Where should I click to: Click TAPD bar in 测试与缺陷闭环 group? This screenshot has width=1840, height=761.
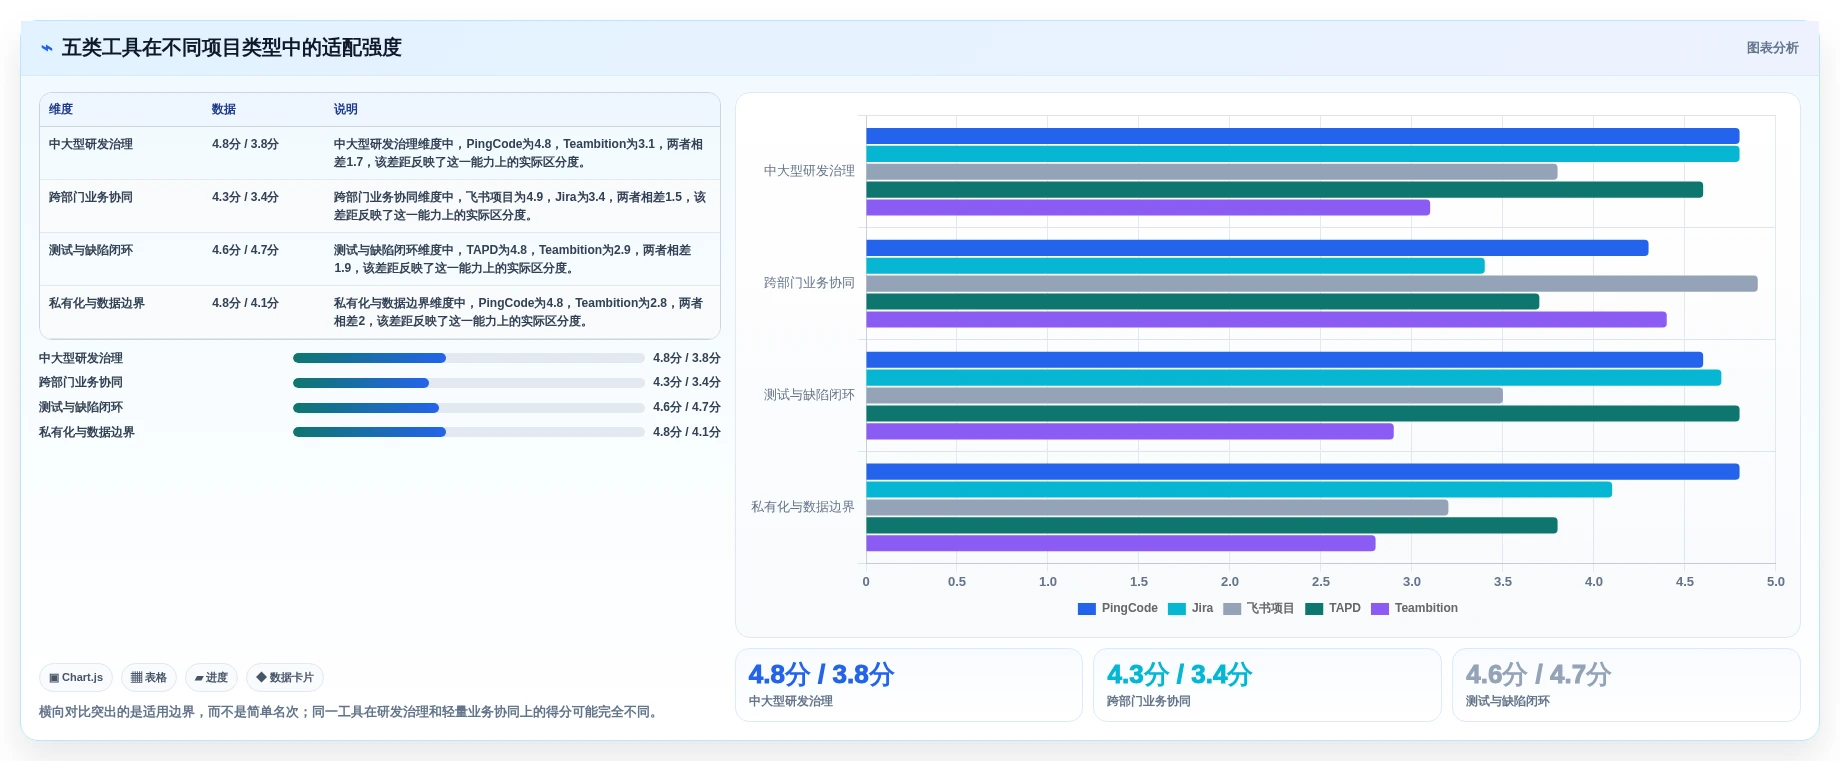(x=1302, y=414)
